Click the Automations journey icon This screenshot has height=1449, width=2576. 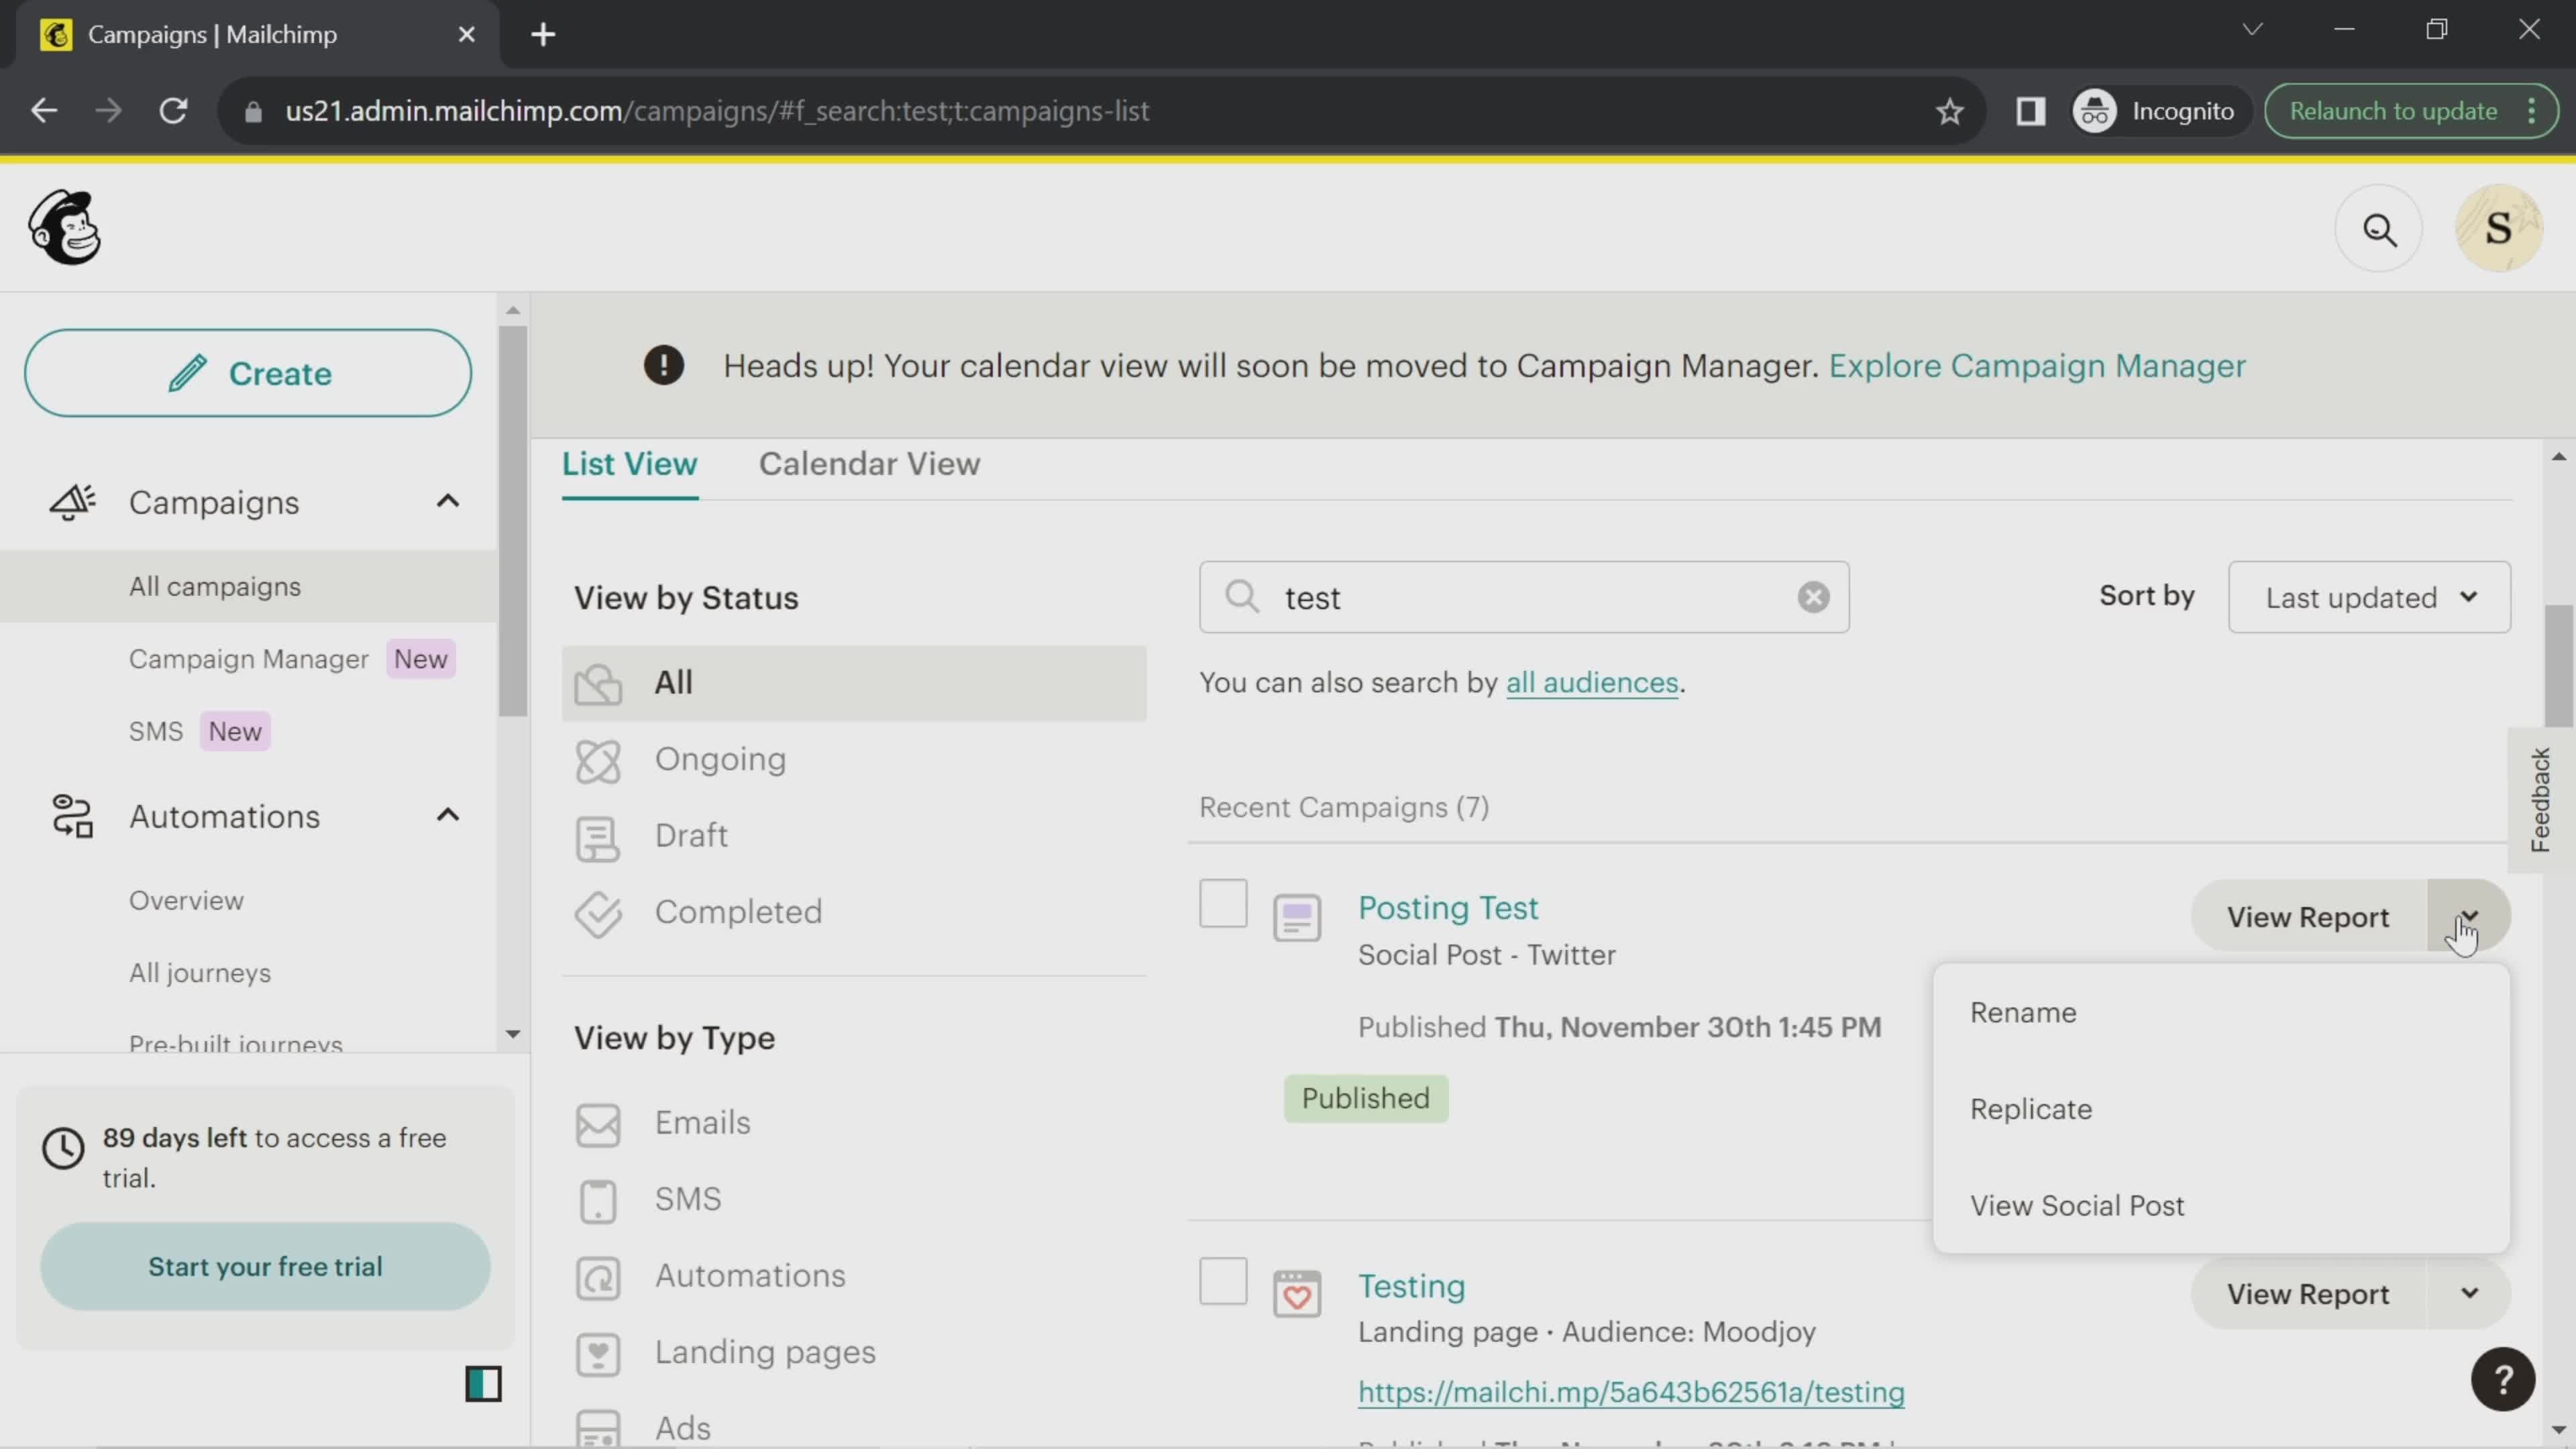[x=73, y=816]
